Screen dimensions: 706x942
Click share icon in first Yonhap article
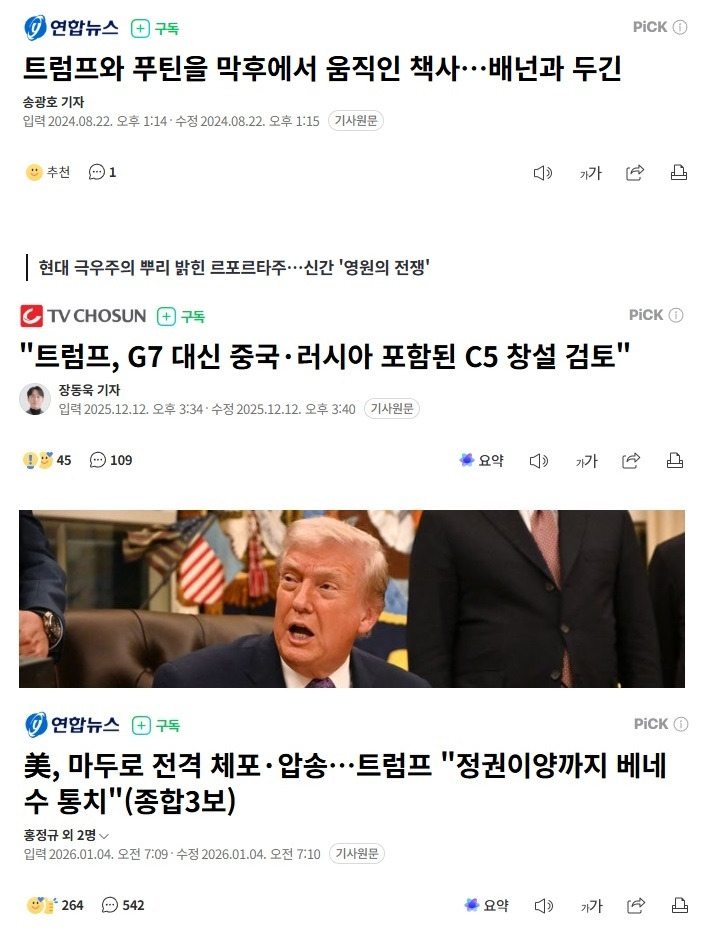(634, 173)
